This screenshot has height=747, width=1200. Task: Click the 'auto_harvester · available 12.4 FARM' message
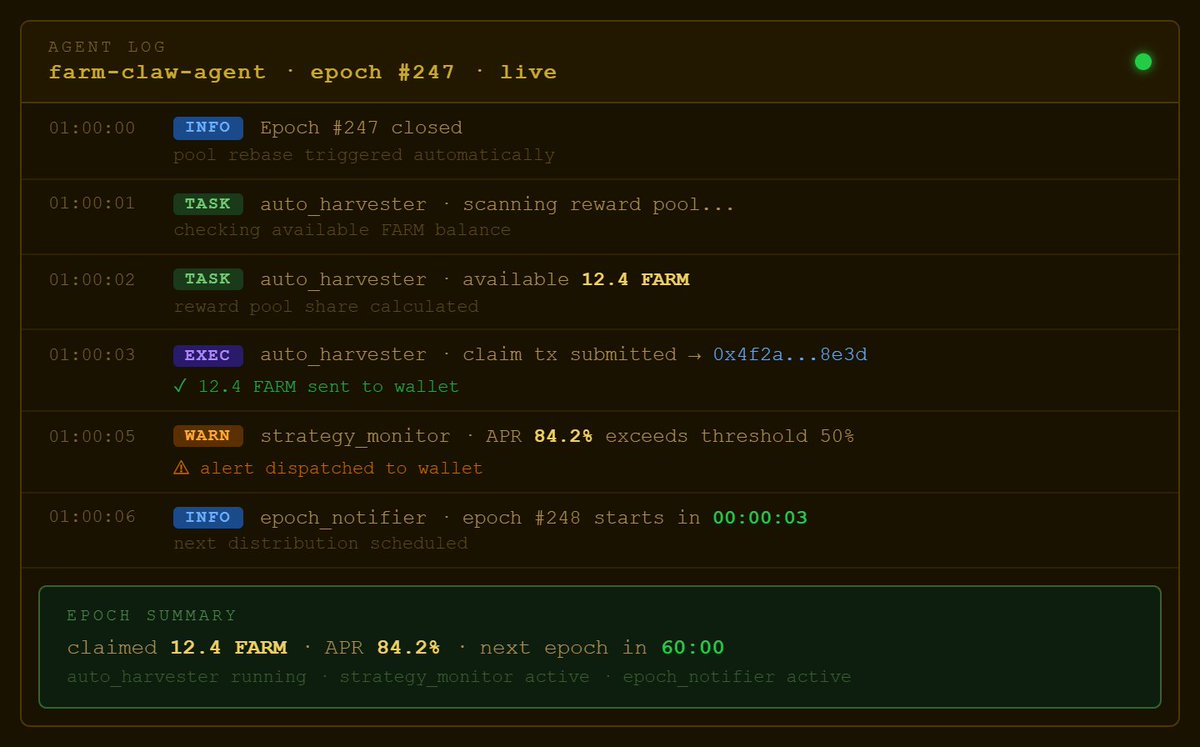pos(475,280)
